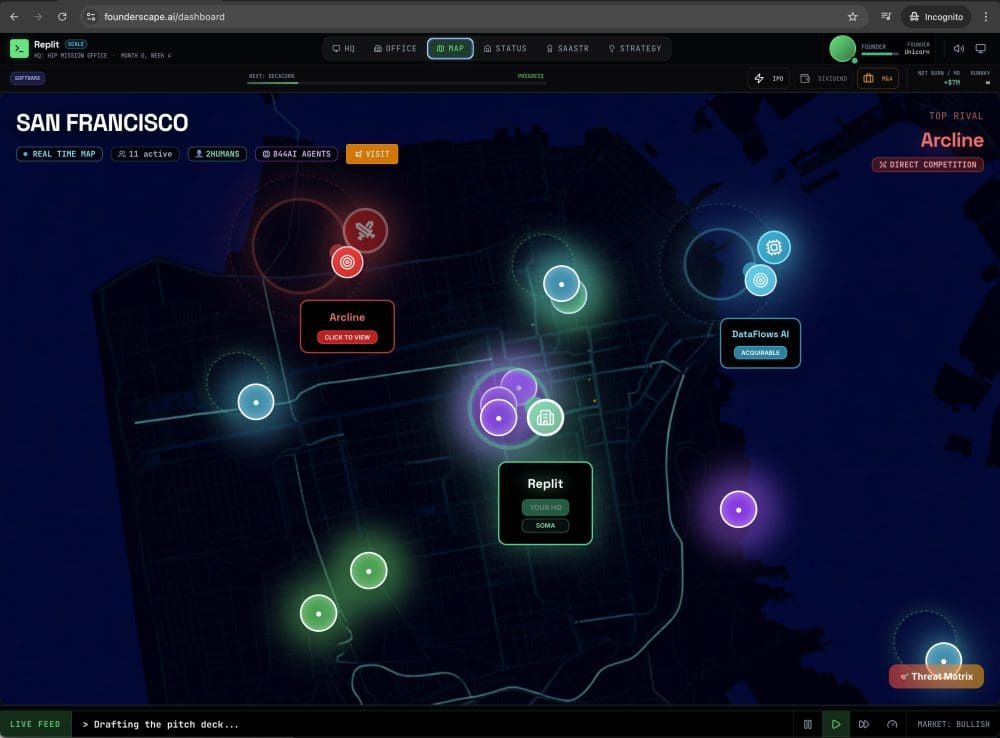This screenshot has width=1000, height=738.
Task: Open the browser three-dot menu
Action: pos(985,17)
